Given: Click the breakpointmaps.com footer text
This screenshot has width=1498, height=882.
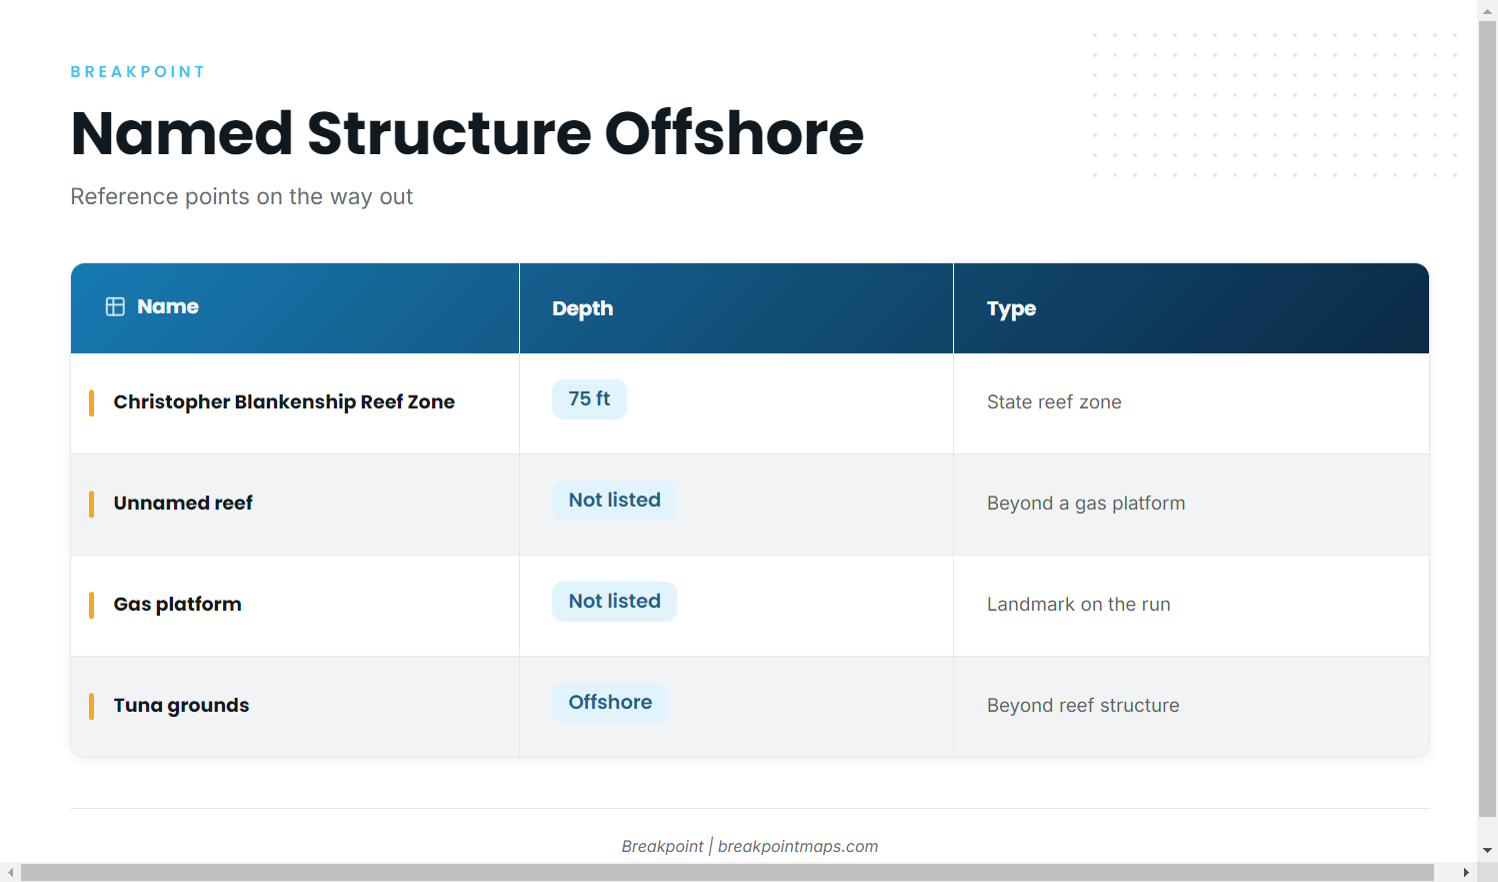Looking at the screenshot, I should 798,846.
